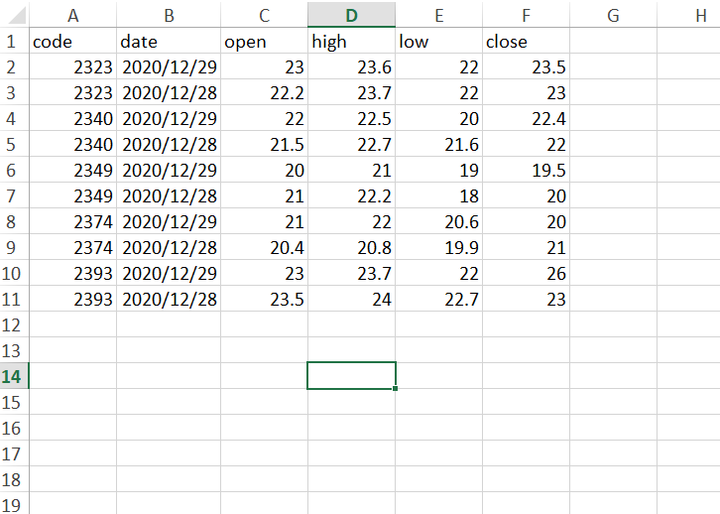Viewport: 720px width, 514px height.
Task: Select date 2020/12/29 in row 6
Action: (x=169, y=170)
